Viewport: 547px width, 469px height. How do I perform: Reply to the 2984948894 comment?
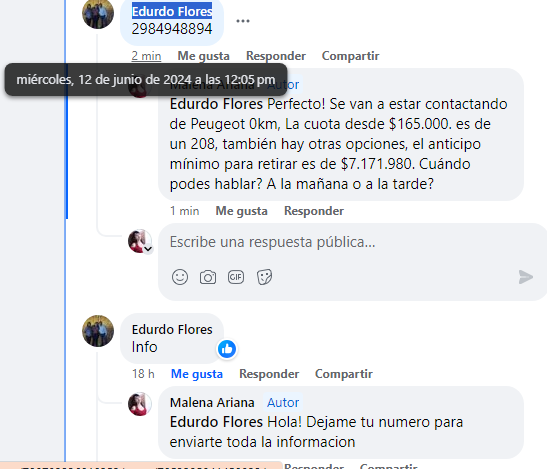click(276, 56)
